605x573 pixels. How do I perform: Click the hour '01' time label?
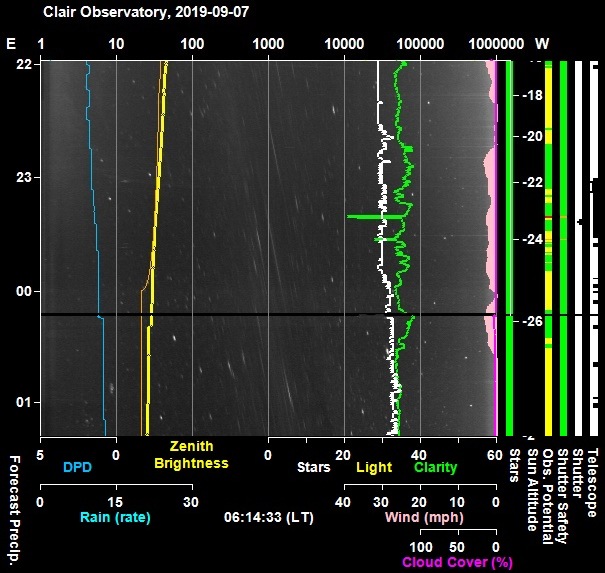click(x=23, y=402)
